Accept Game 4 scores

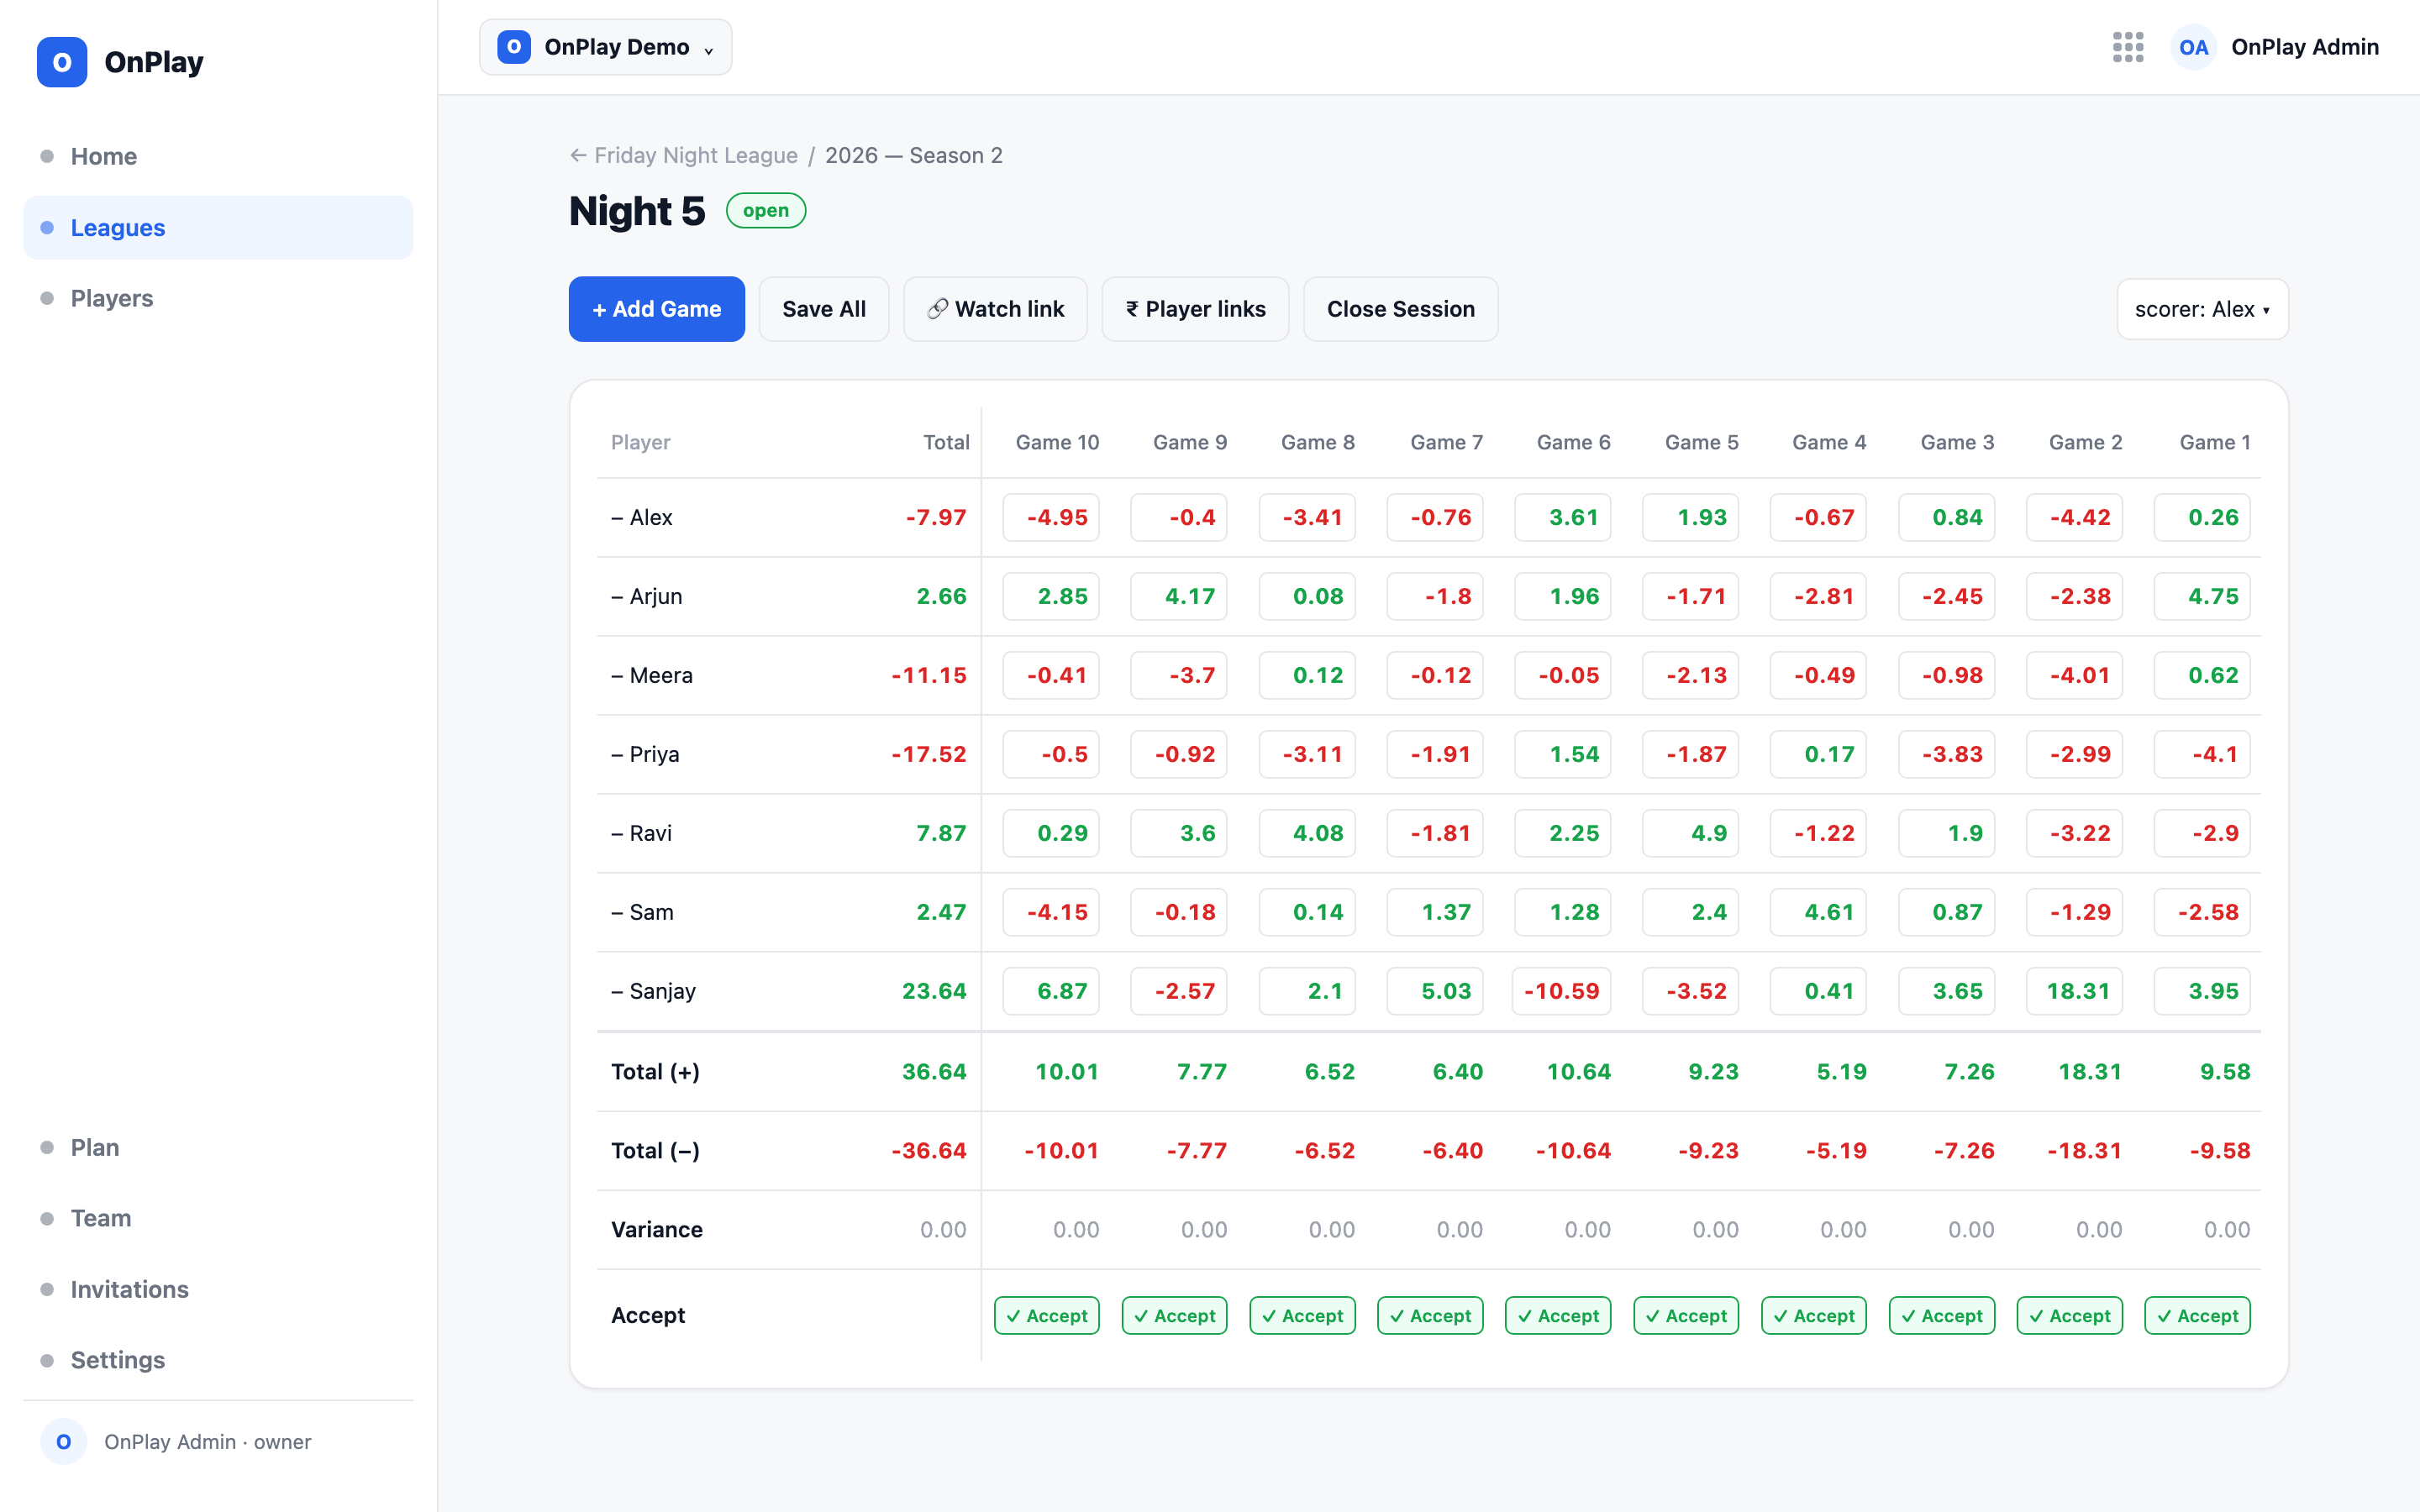[x=1813, y=1316]
